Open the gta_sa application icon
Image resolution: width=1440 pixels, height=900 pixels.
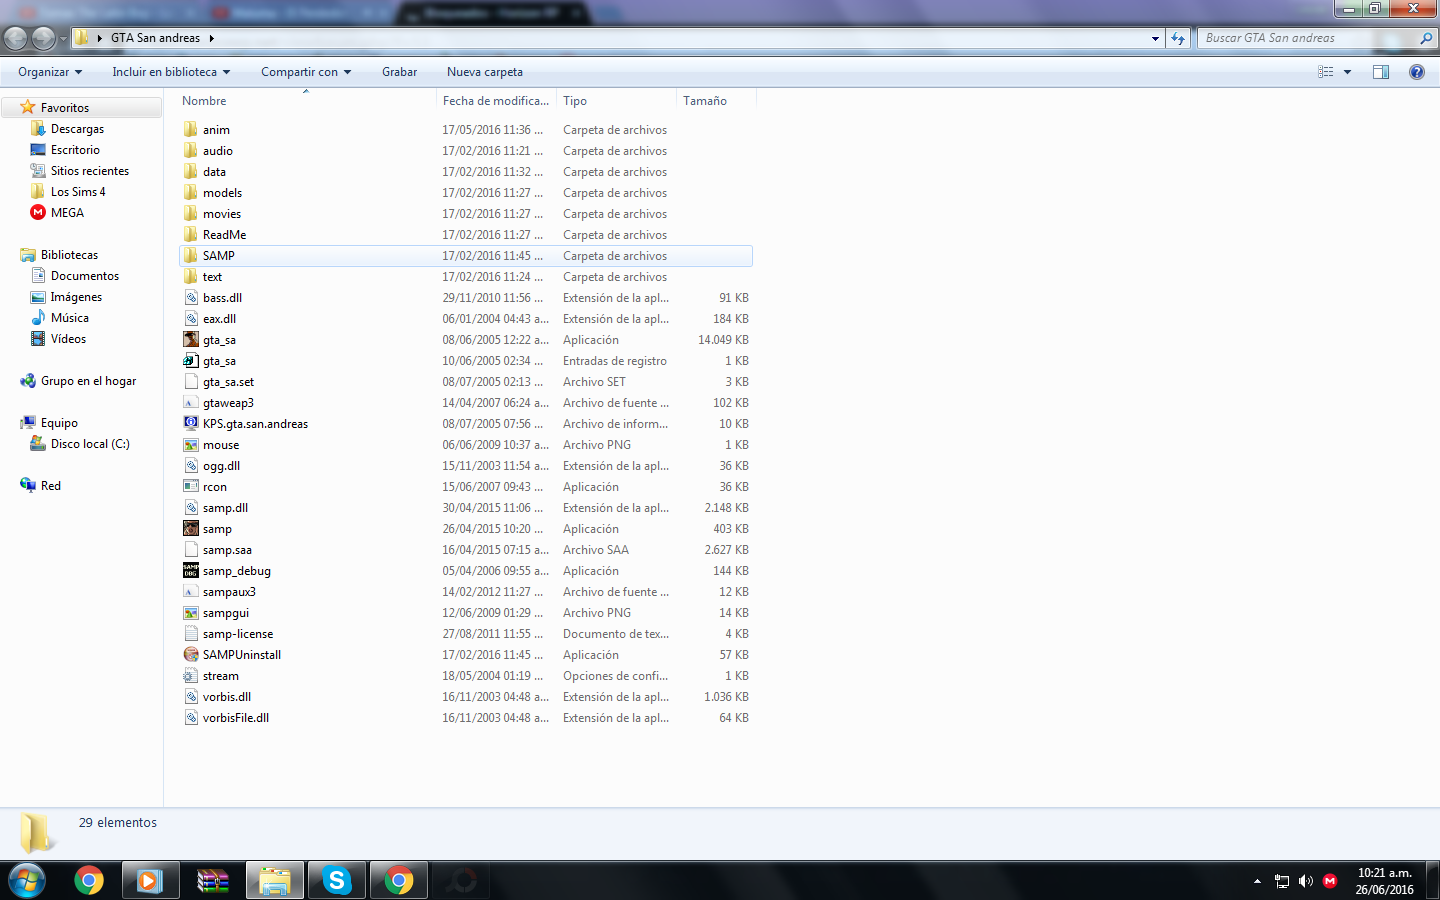tap(191, 340)
